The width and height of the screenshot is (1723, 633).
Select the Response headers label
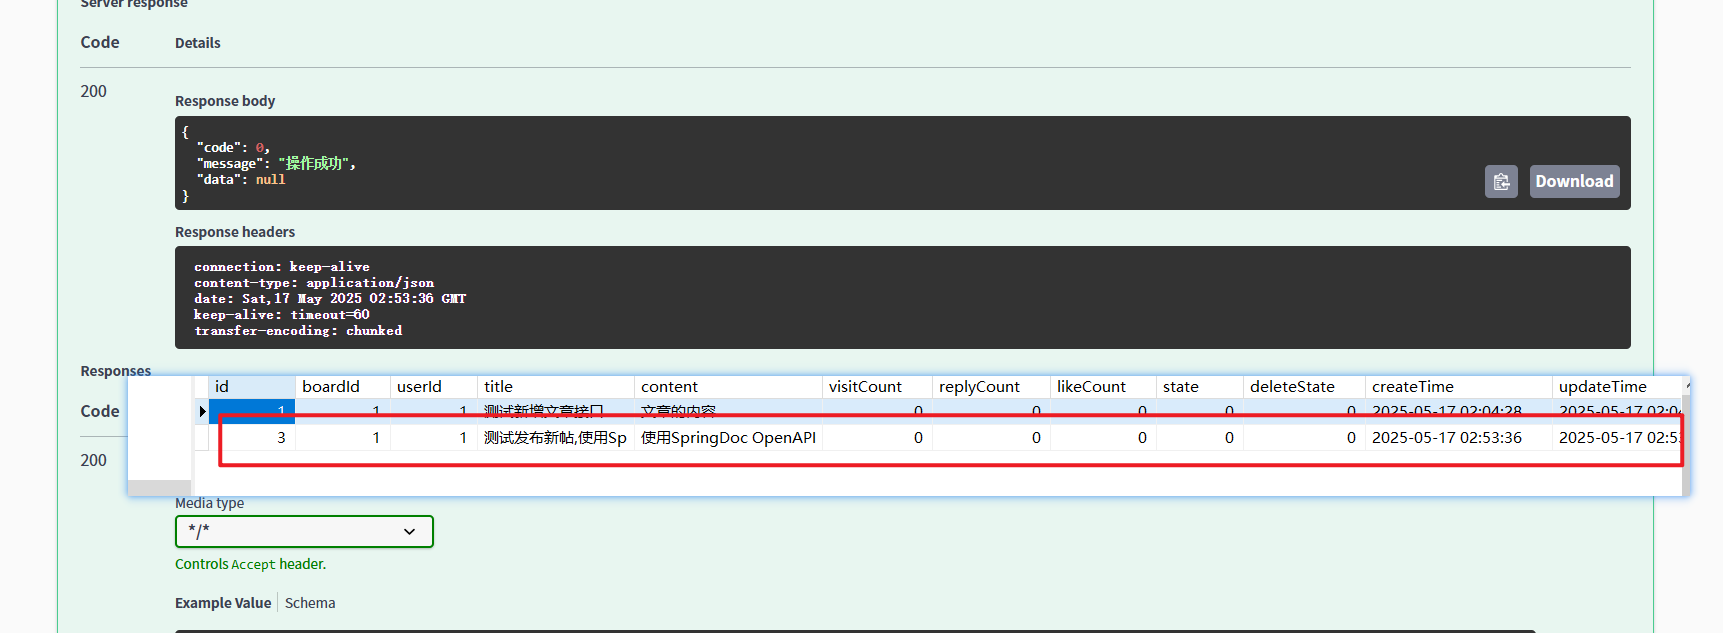tap(235, 232)
